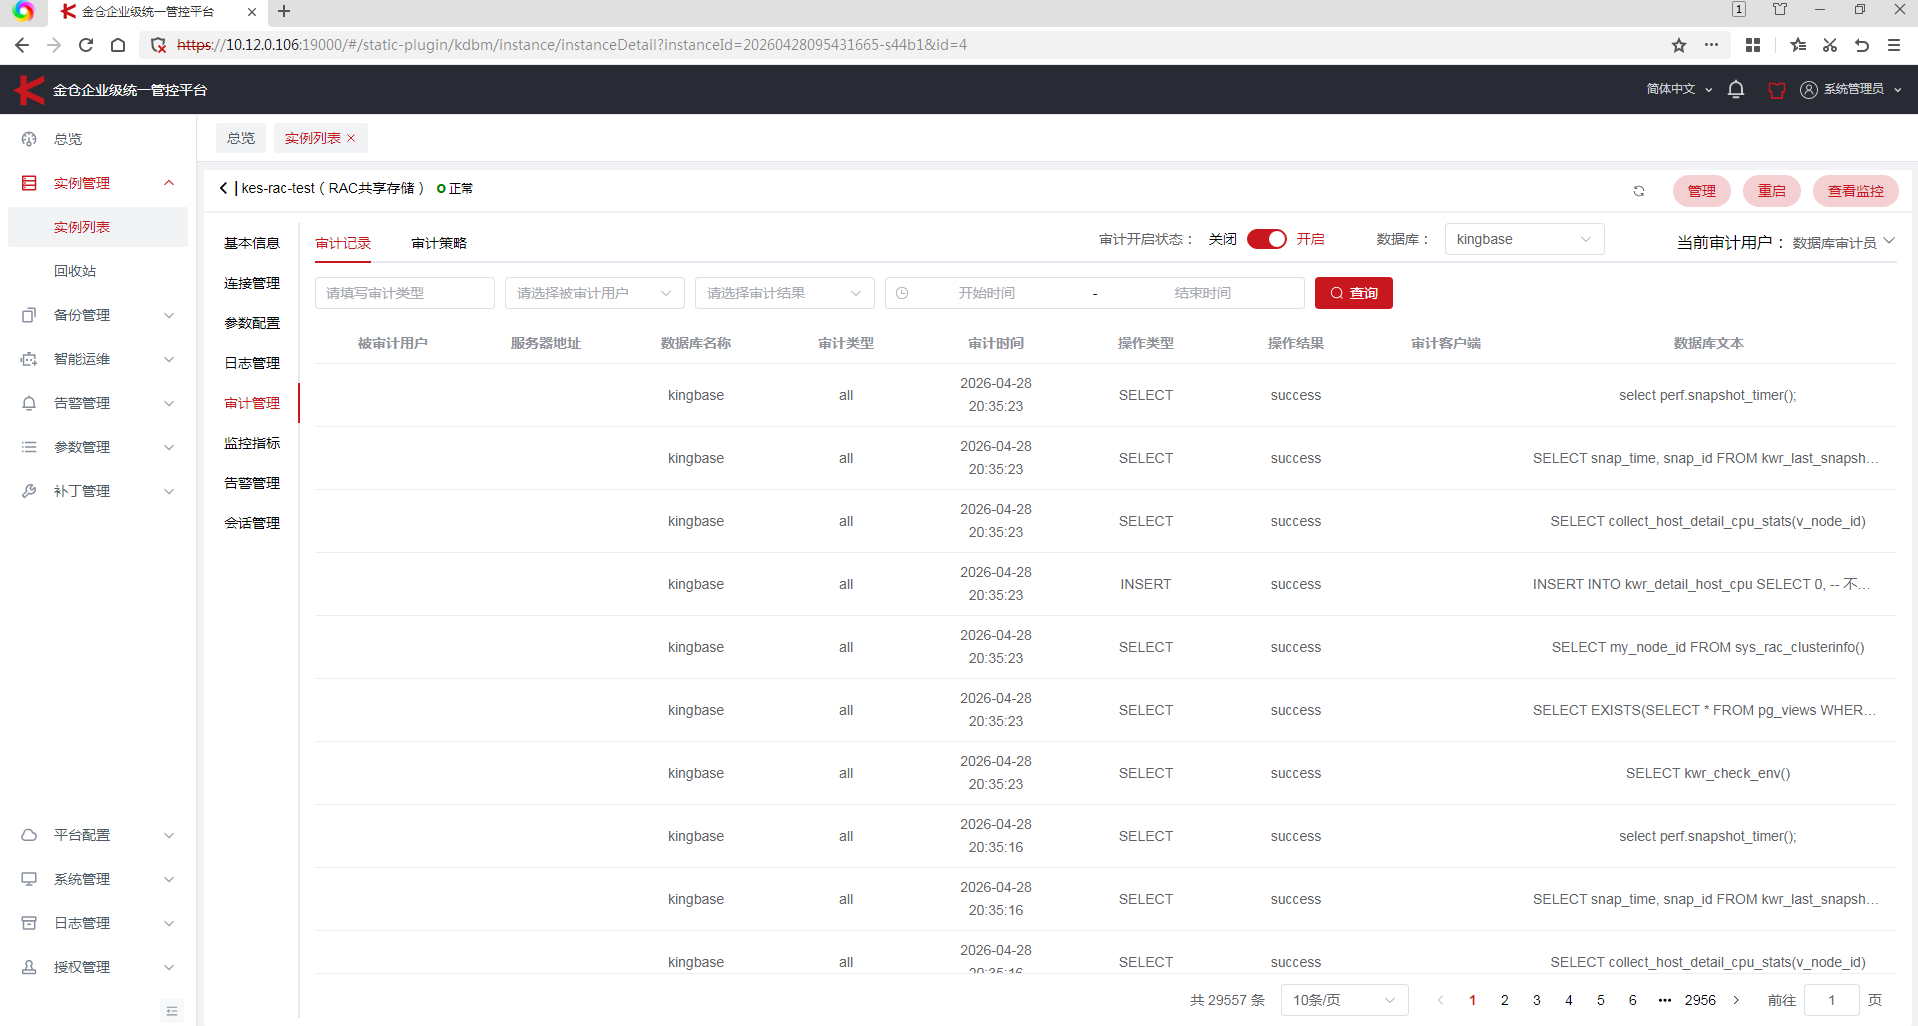Viewport: 1918px width, 1026px height.
Task: Open the 实例列表 sidebar link
Action: [x=98, y=227]
